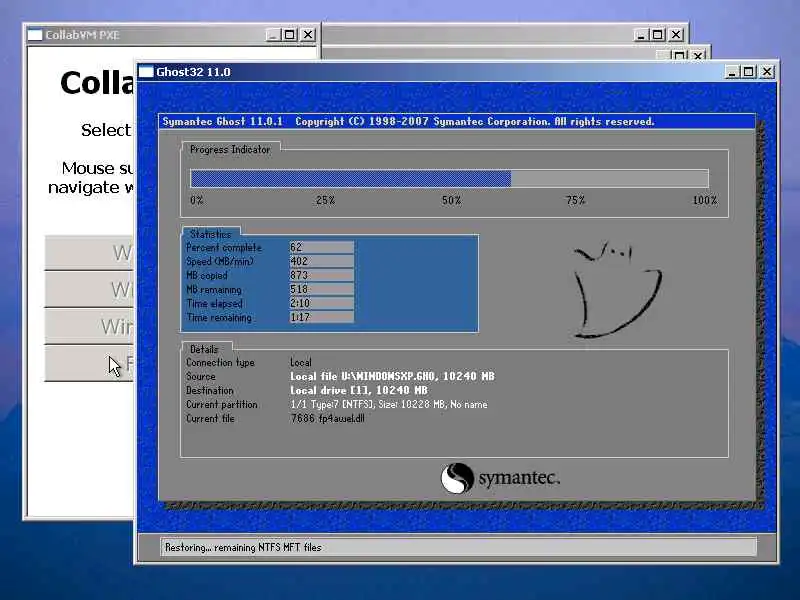Close the Ghost32 11.0 window
Screen dimensions: 800x600
(766, 72)
